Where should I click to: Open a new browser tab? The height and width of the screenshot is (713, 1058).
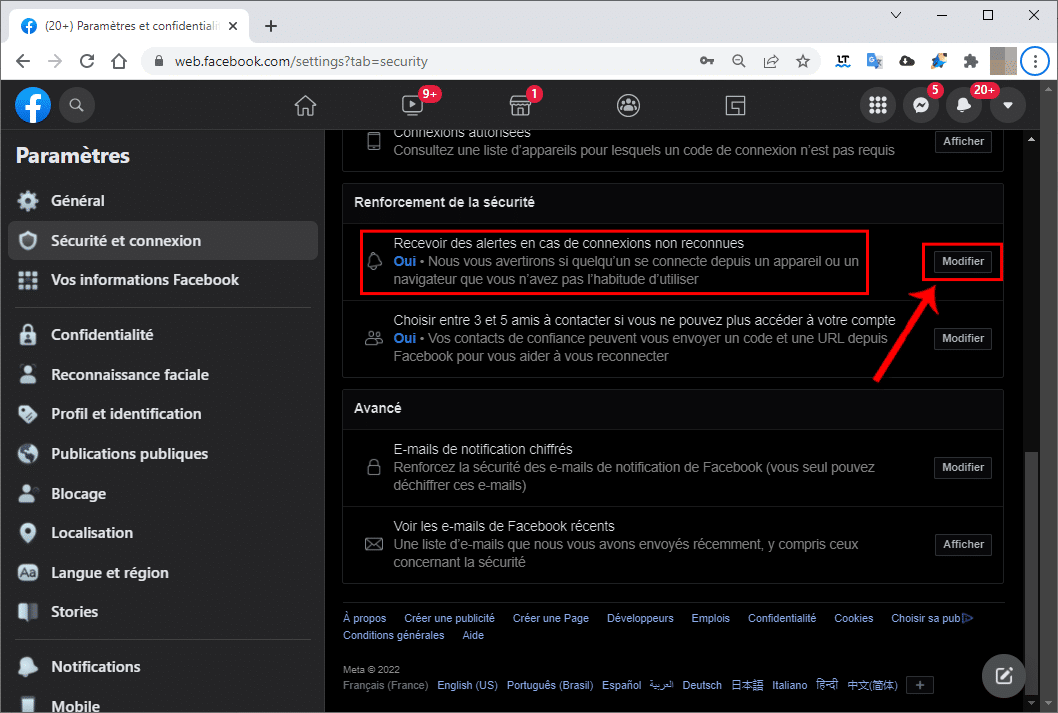271,26
